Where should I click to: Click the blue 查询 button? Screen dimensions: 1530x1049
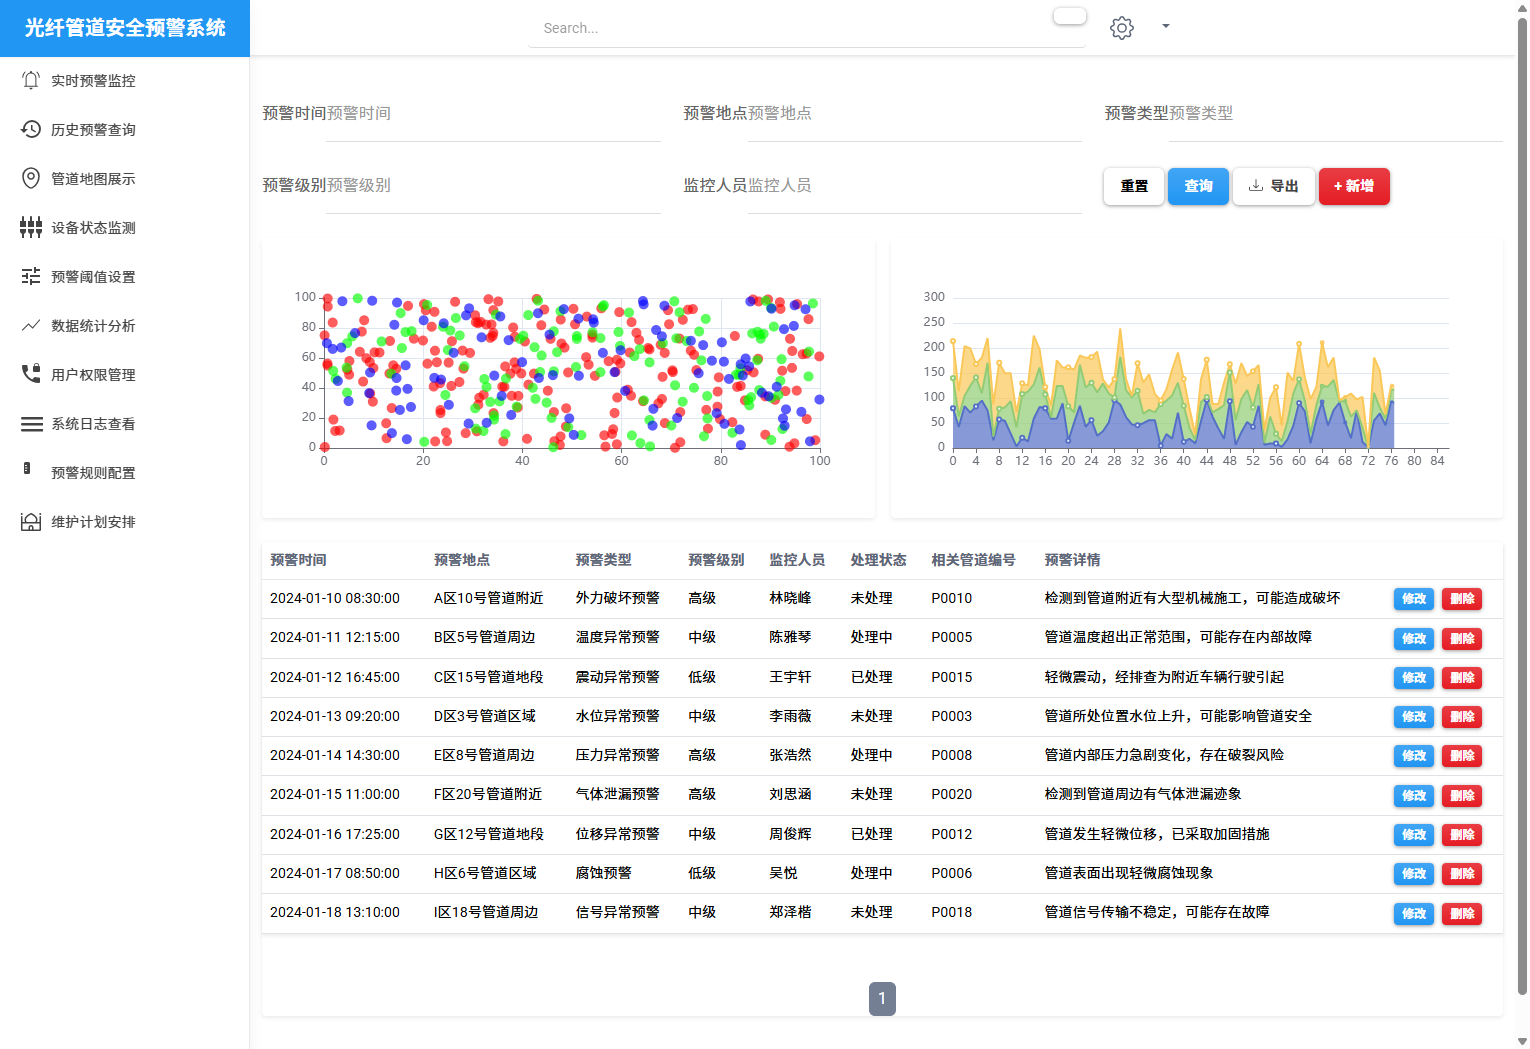1198,186
